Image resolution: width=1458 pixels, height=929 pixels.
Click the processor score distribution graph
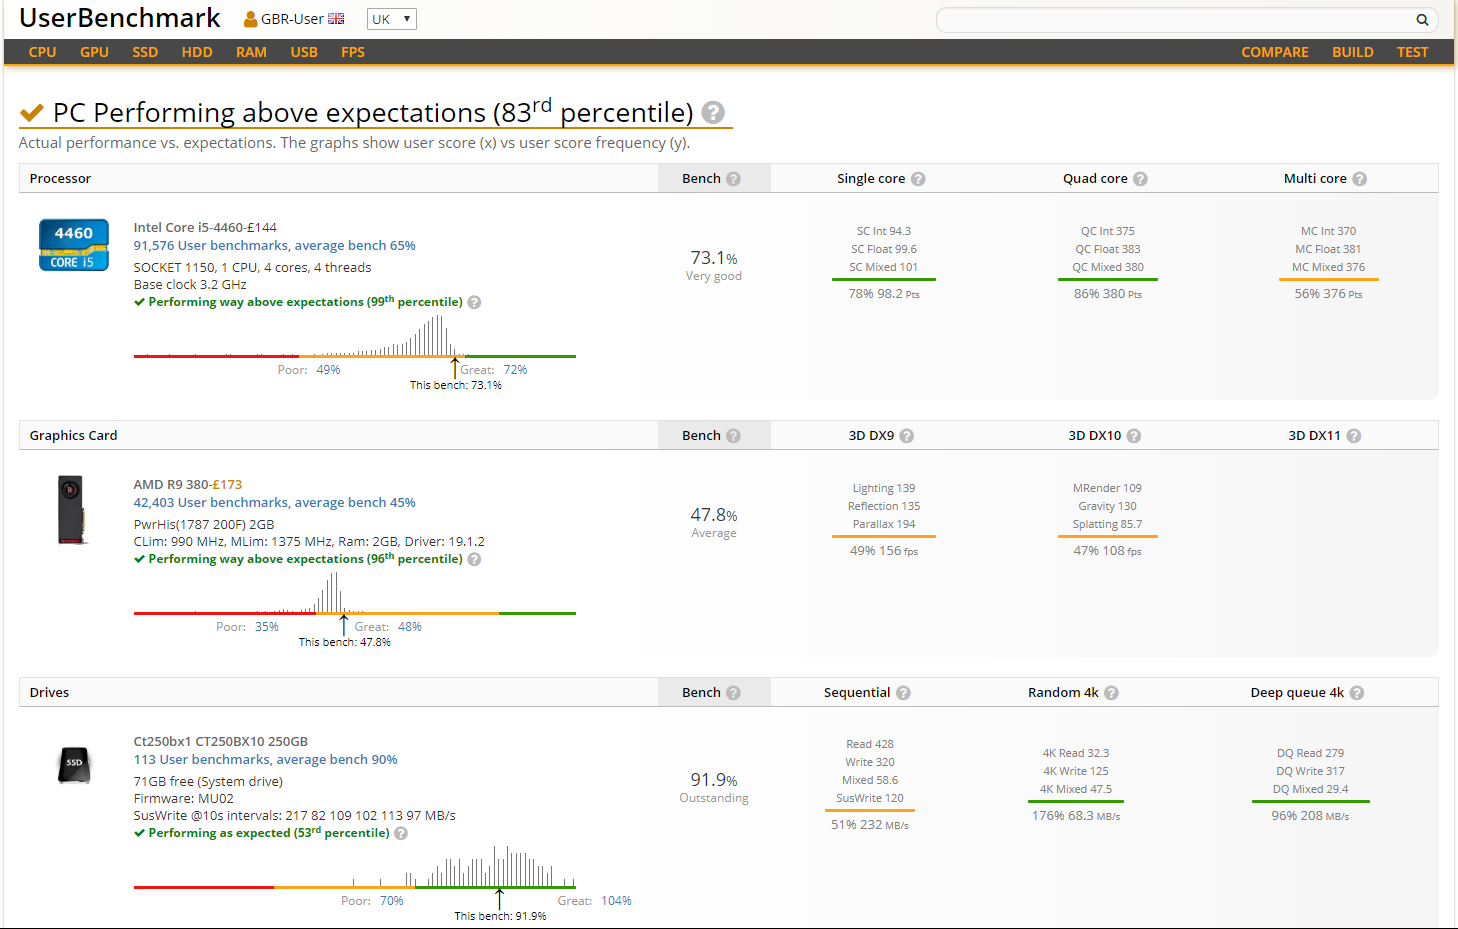pyautogui.click(x=355, y=340)
